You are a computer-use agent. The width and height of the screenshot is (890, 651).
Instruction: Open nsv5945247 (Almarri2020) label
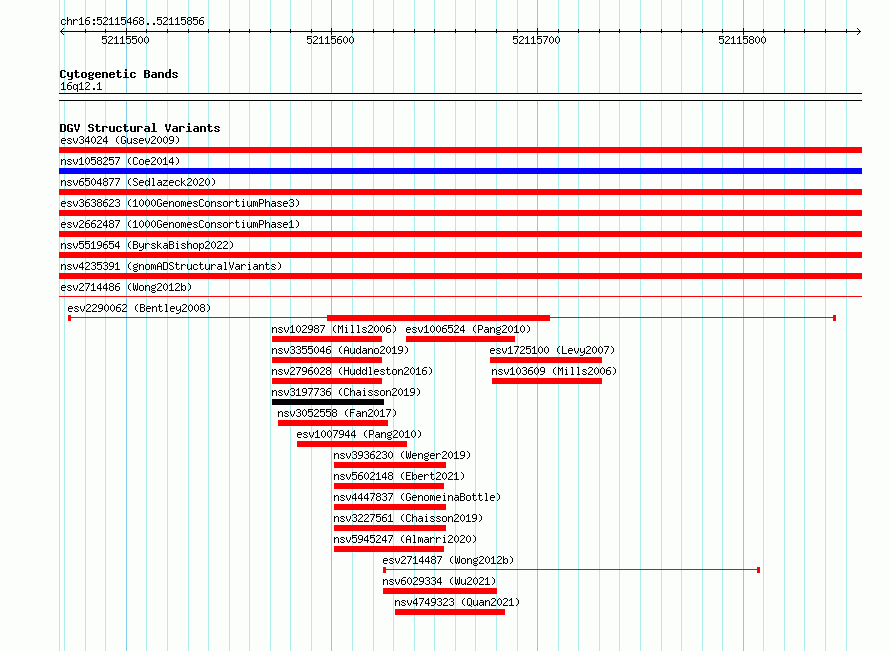click(x=405, y=539)
